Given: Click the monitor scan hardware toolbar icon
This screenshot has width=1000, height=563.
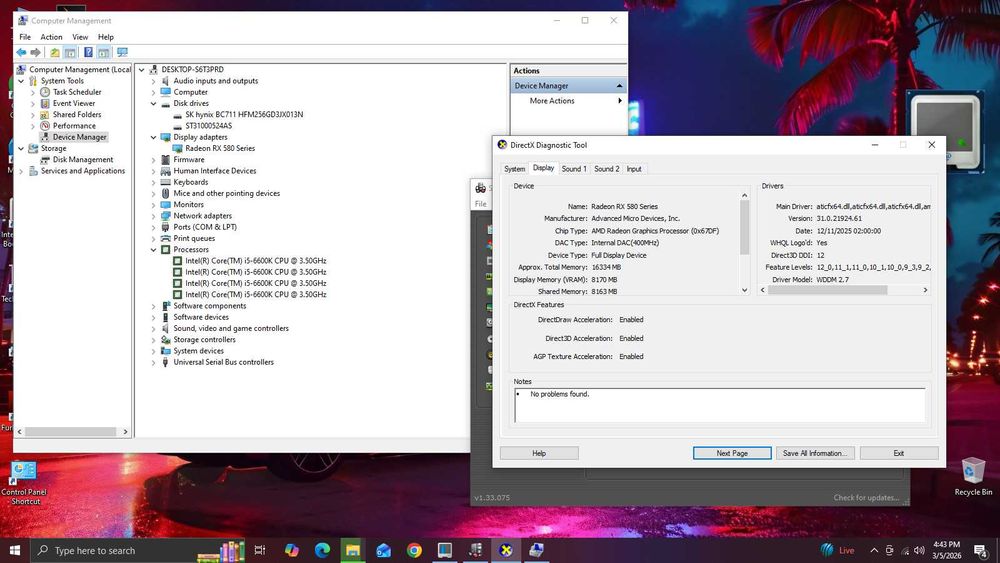Looking at the screenshot, I should [x=122, y=52].
